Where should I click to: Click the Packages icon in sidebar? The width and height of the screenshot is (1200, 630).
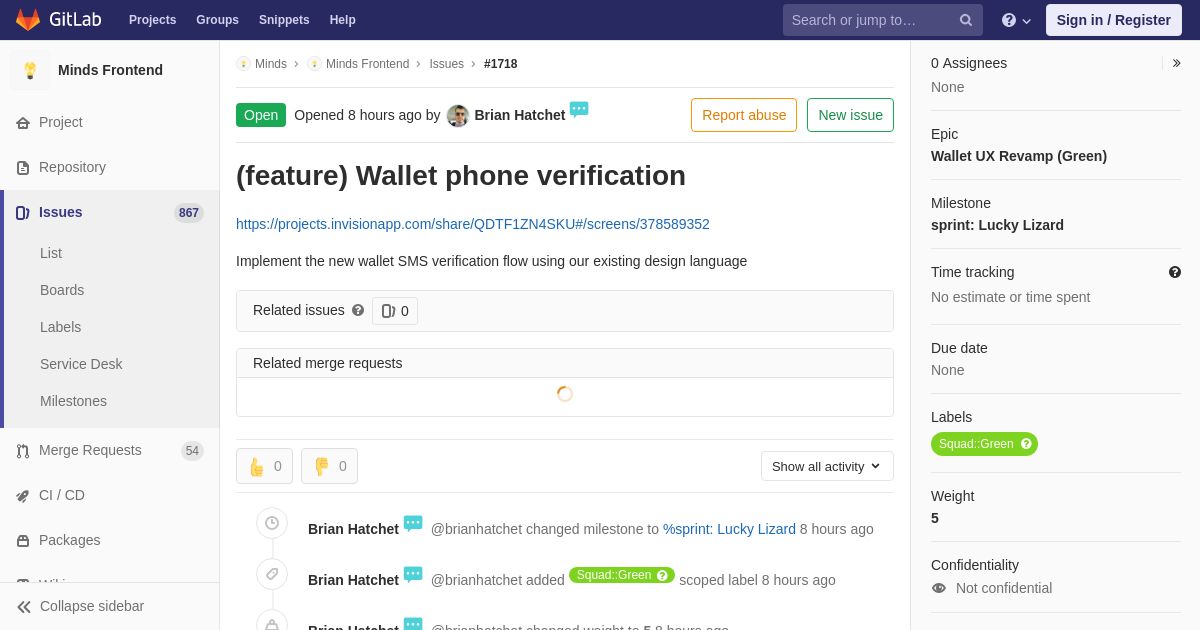[23, 541]
